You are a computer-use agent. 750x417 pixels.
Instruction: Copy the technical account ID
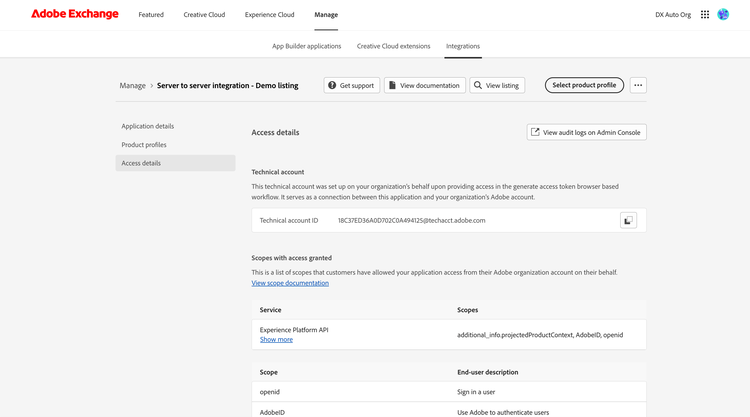tap(628, 220)
